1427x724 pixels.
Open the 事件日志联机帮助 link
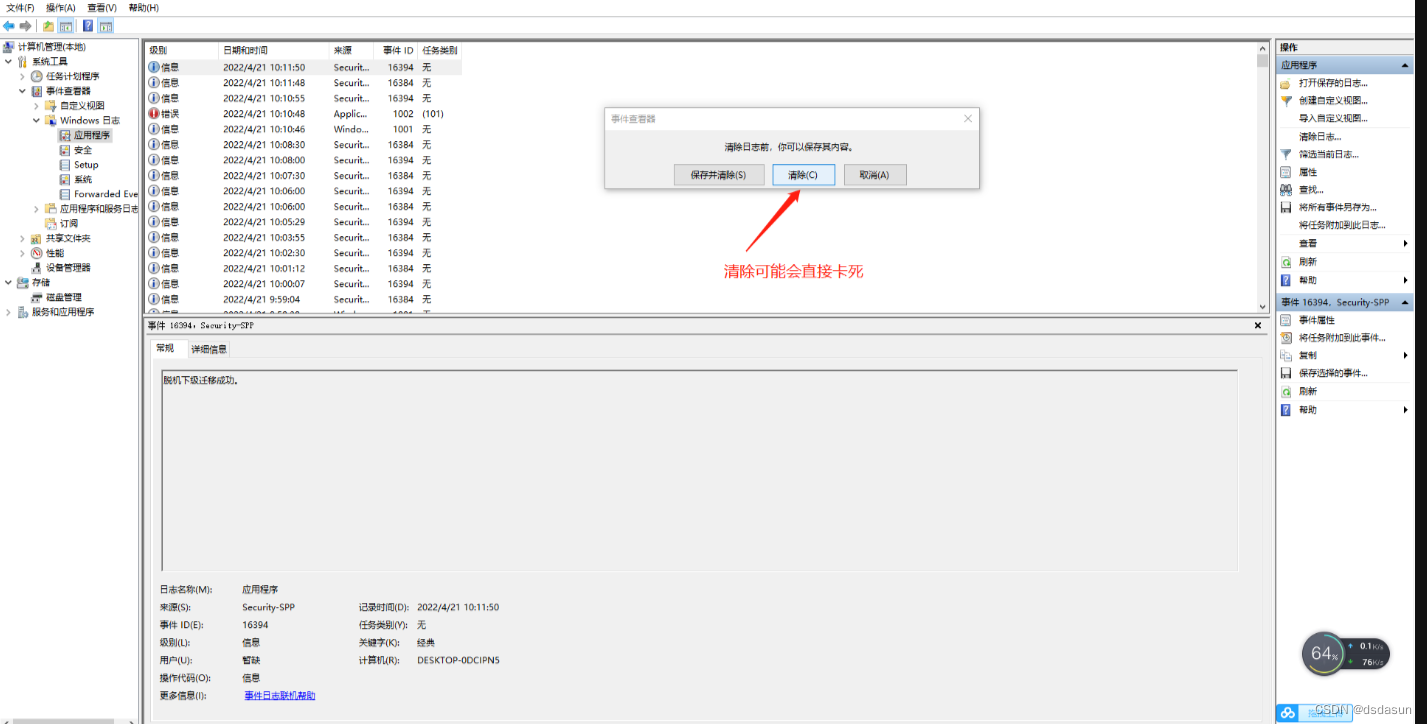coord(280,695)
